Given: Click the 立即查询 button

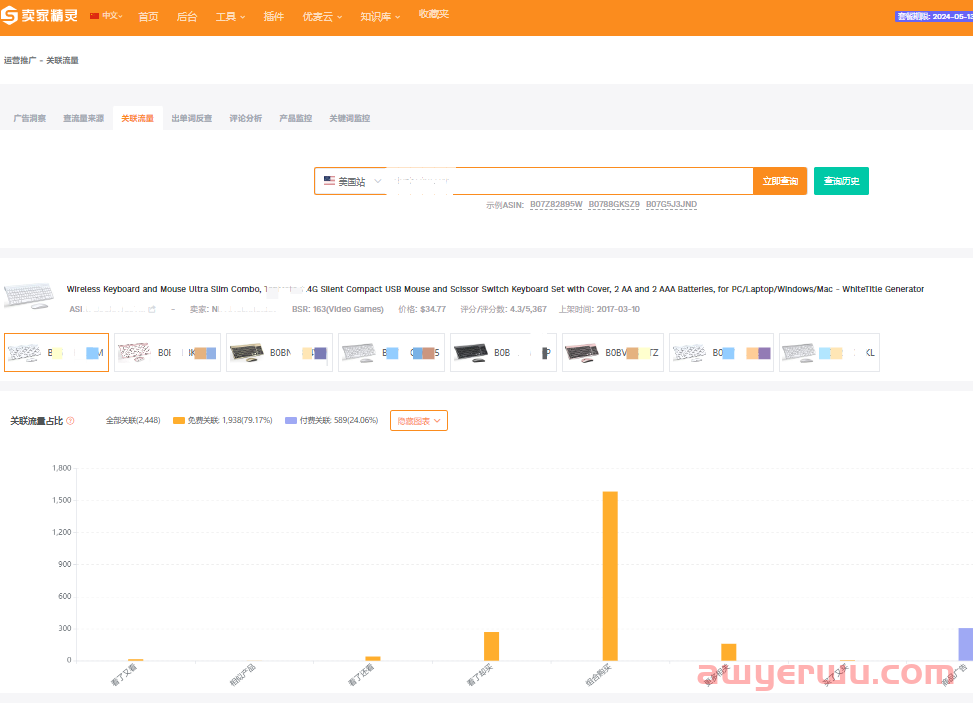Looking at the screenshot, I should click(780, 181).
